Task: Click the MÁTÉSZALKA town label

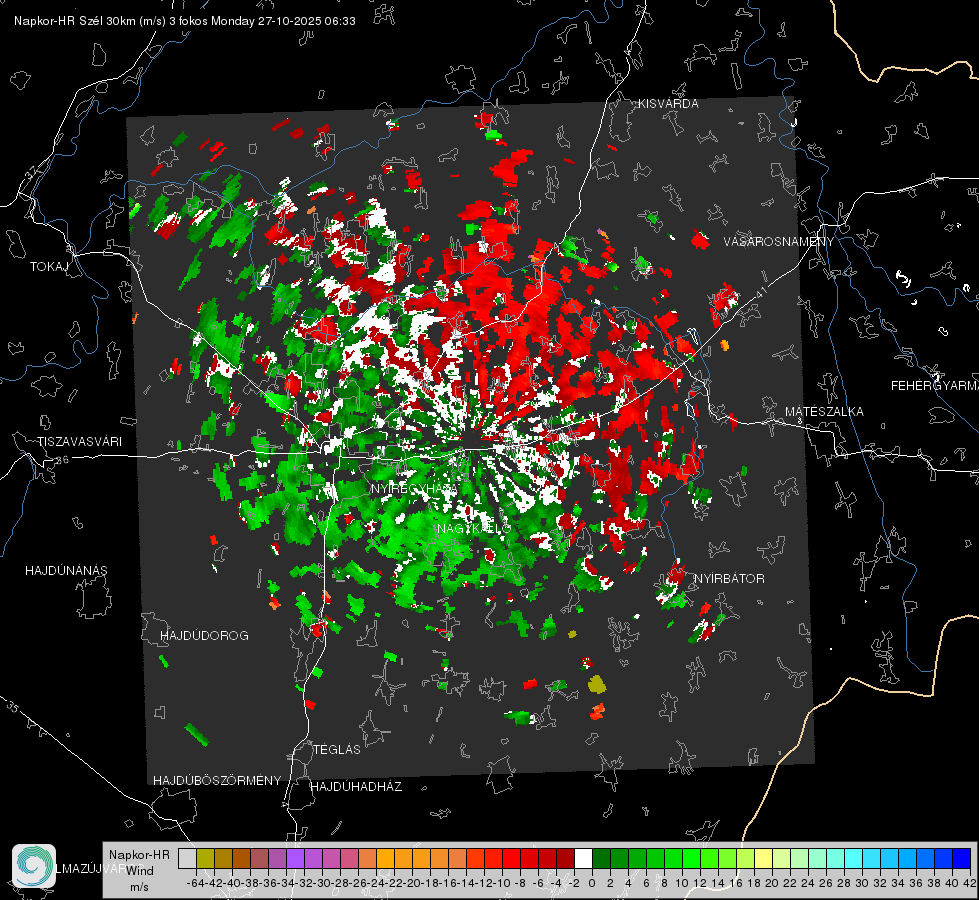Action: (824, 412)
